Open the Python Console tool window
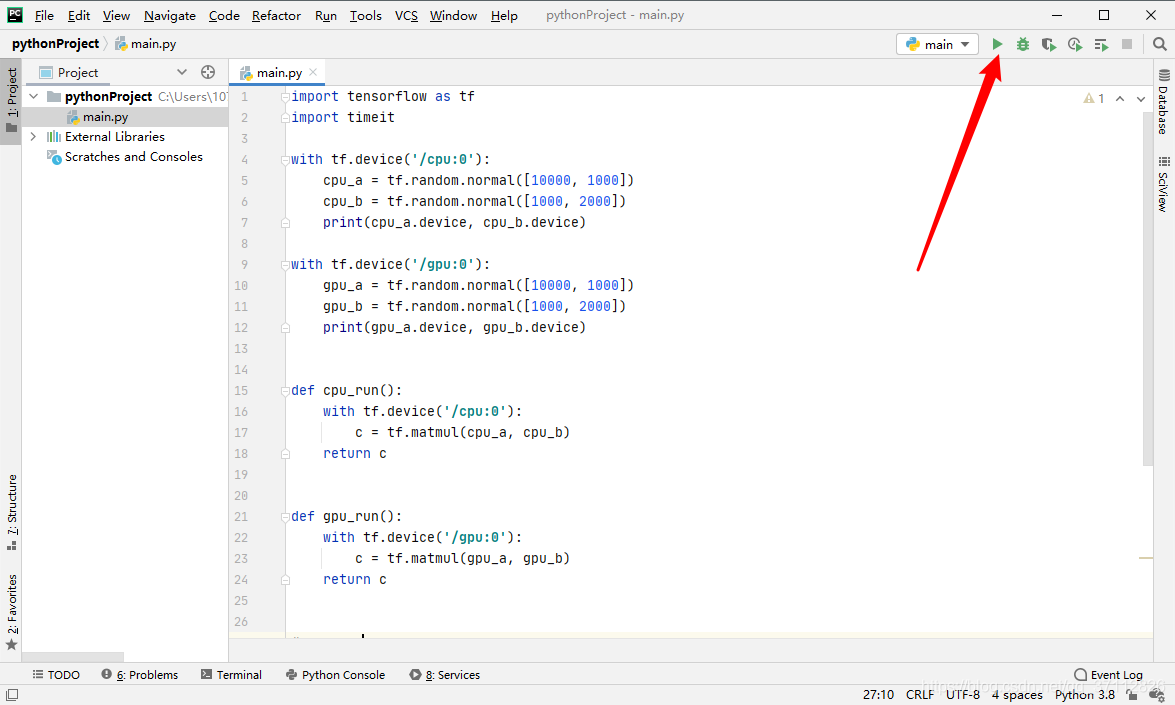1175x705 pixels. [336, 675]
